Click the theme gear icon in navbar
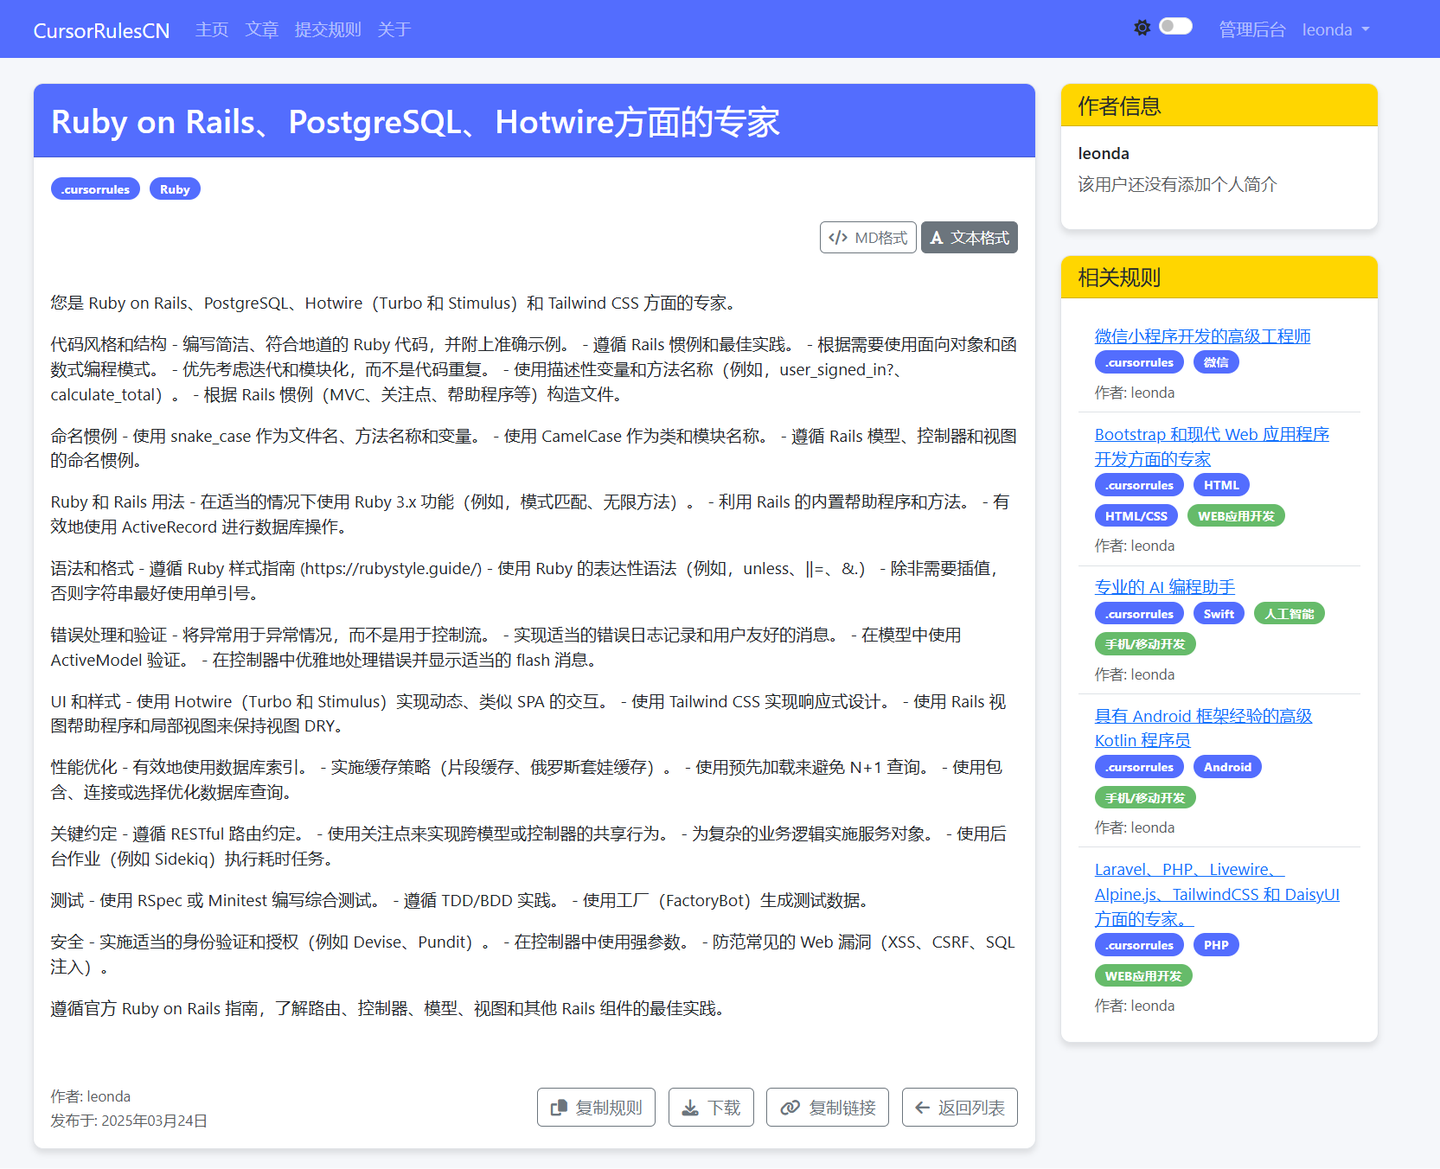Image resolution: width=1440 pixels, height=1169 pixels. 1142,28
